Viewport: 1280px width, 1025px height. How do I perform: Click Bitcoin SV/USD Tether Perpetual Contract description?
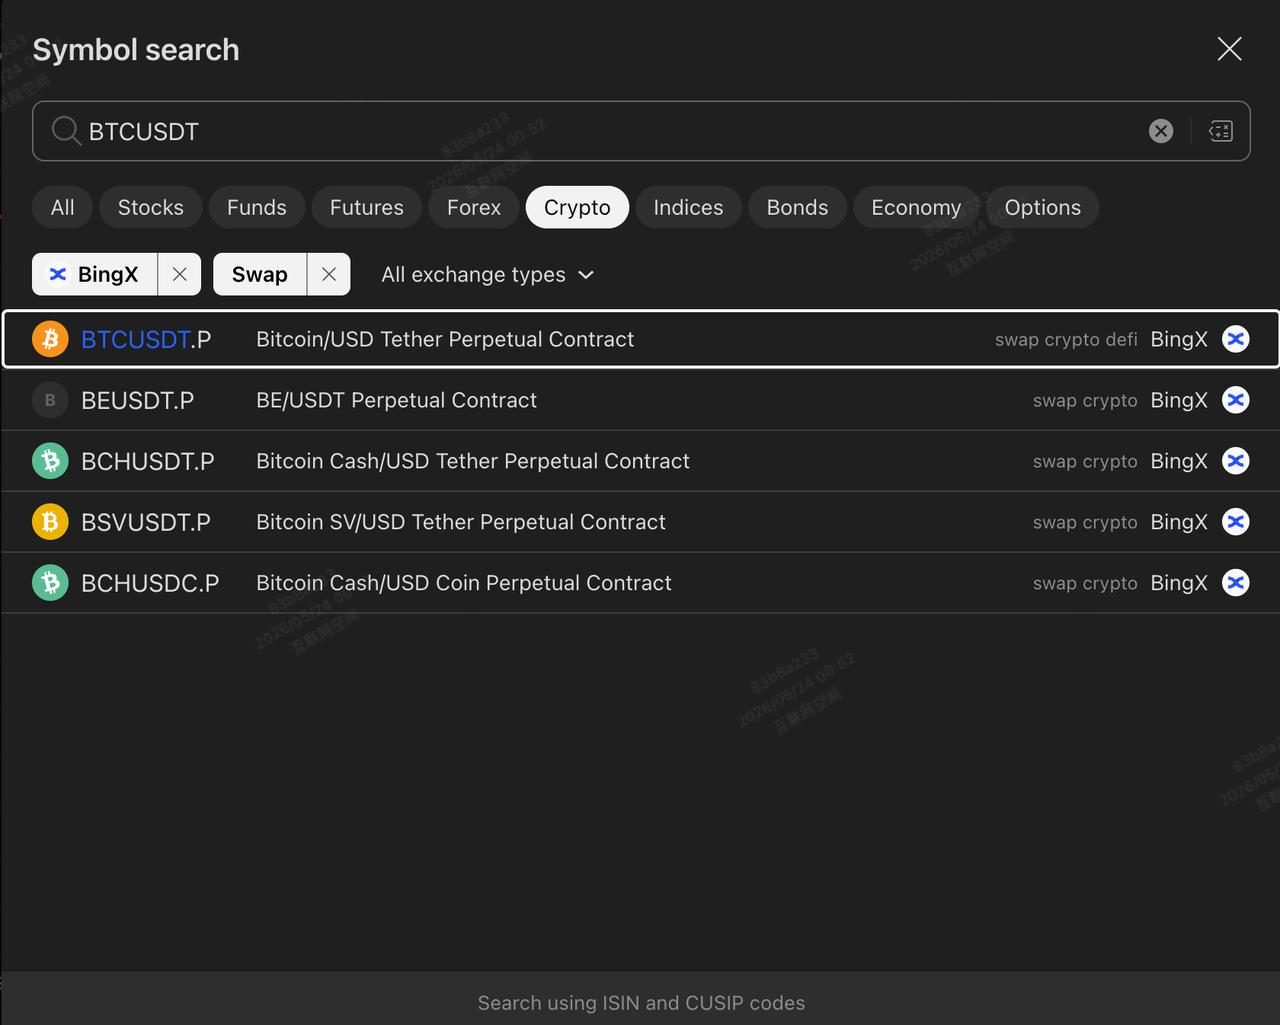tap(461, 522)
